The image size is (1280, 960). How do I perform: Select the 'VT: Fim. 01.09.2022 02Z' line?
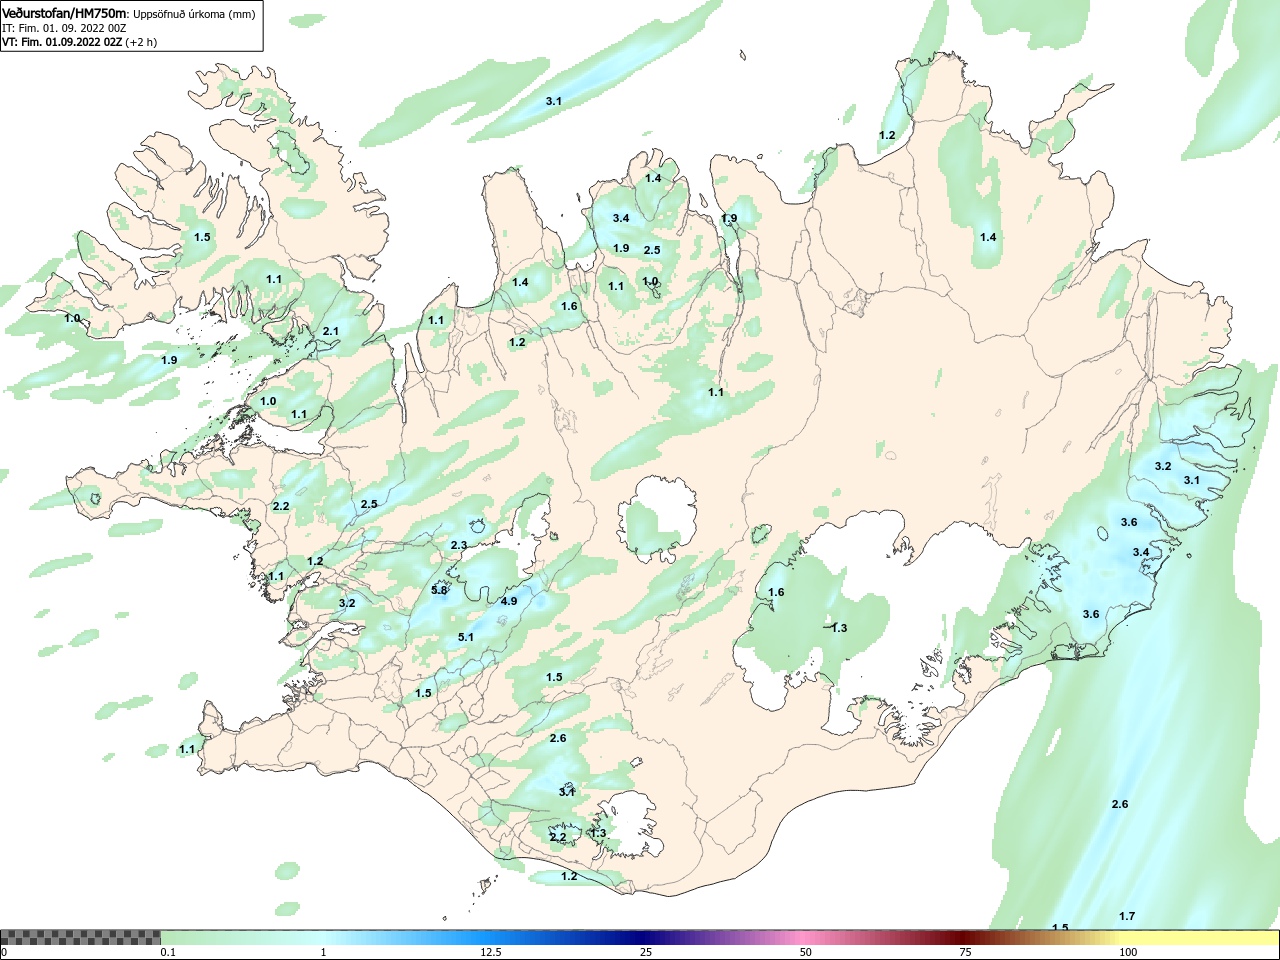(x=62, y=42)
